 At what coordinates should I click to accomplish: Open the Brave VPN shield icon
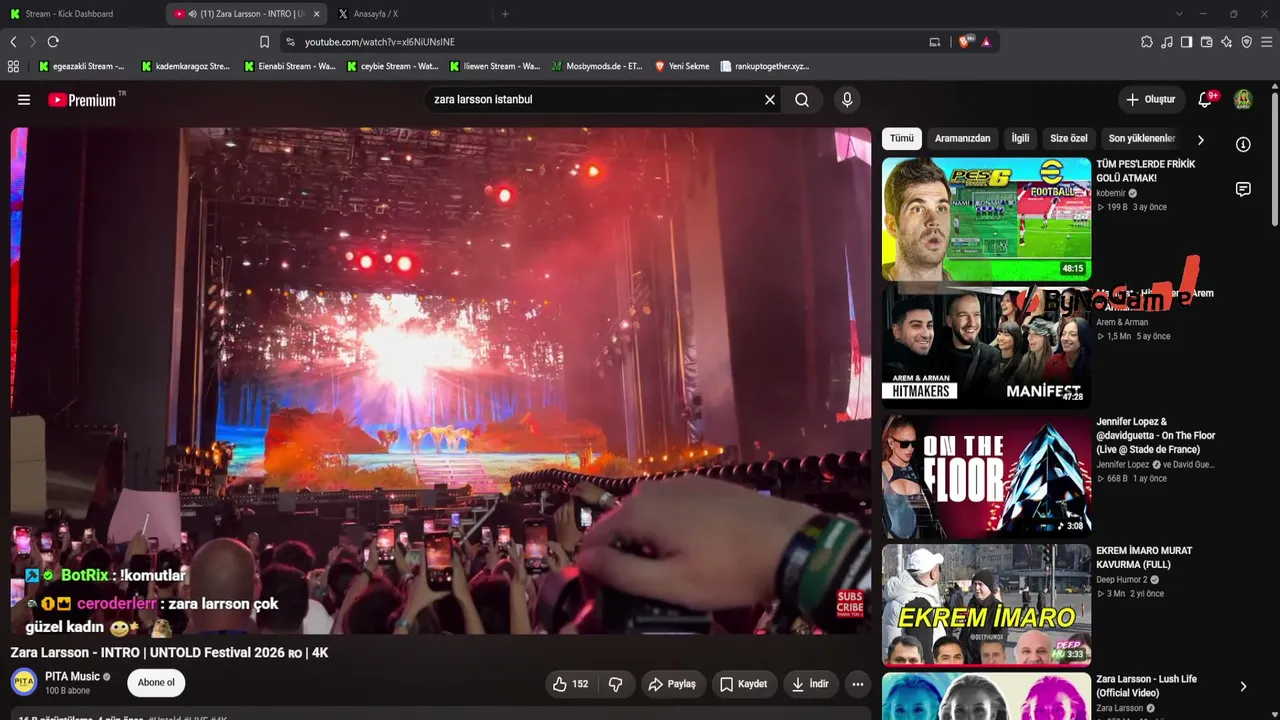point(1247,42)
